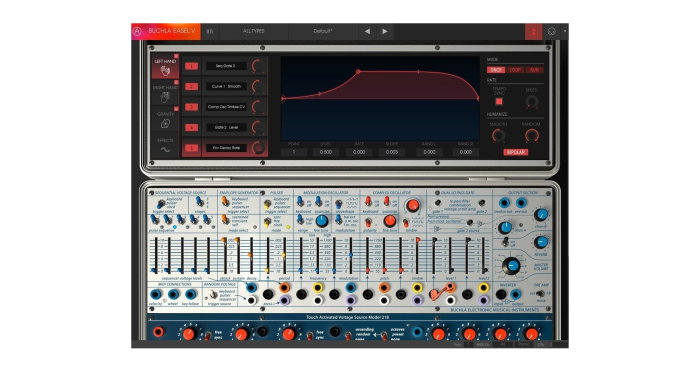Flip the Random Voltage trigger source switch
700x372 pixels.
[213, 294]
